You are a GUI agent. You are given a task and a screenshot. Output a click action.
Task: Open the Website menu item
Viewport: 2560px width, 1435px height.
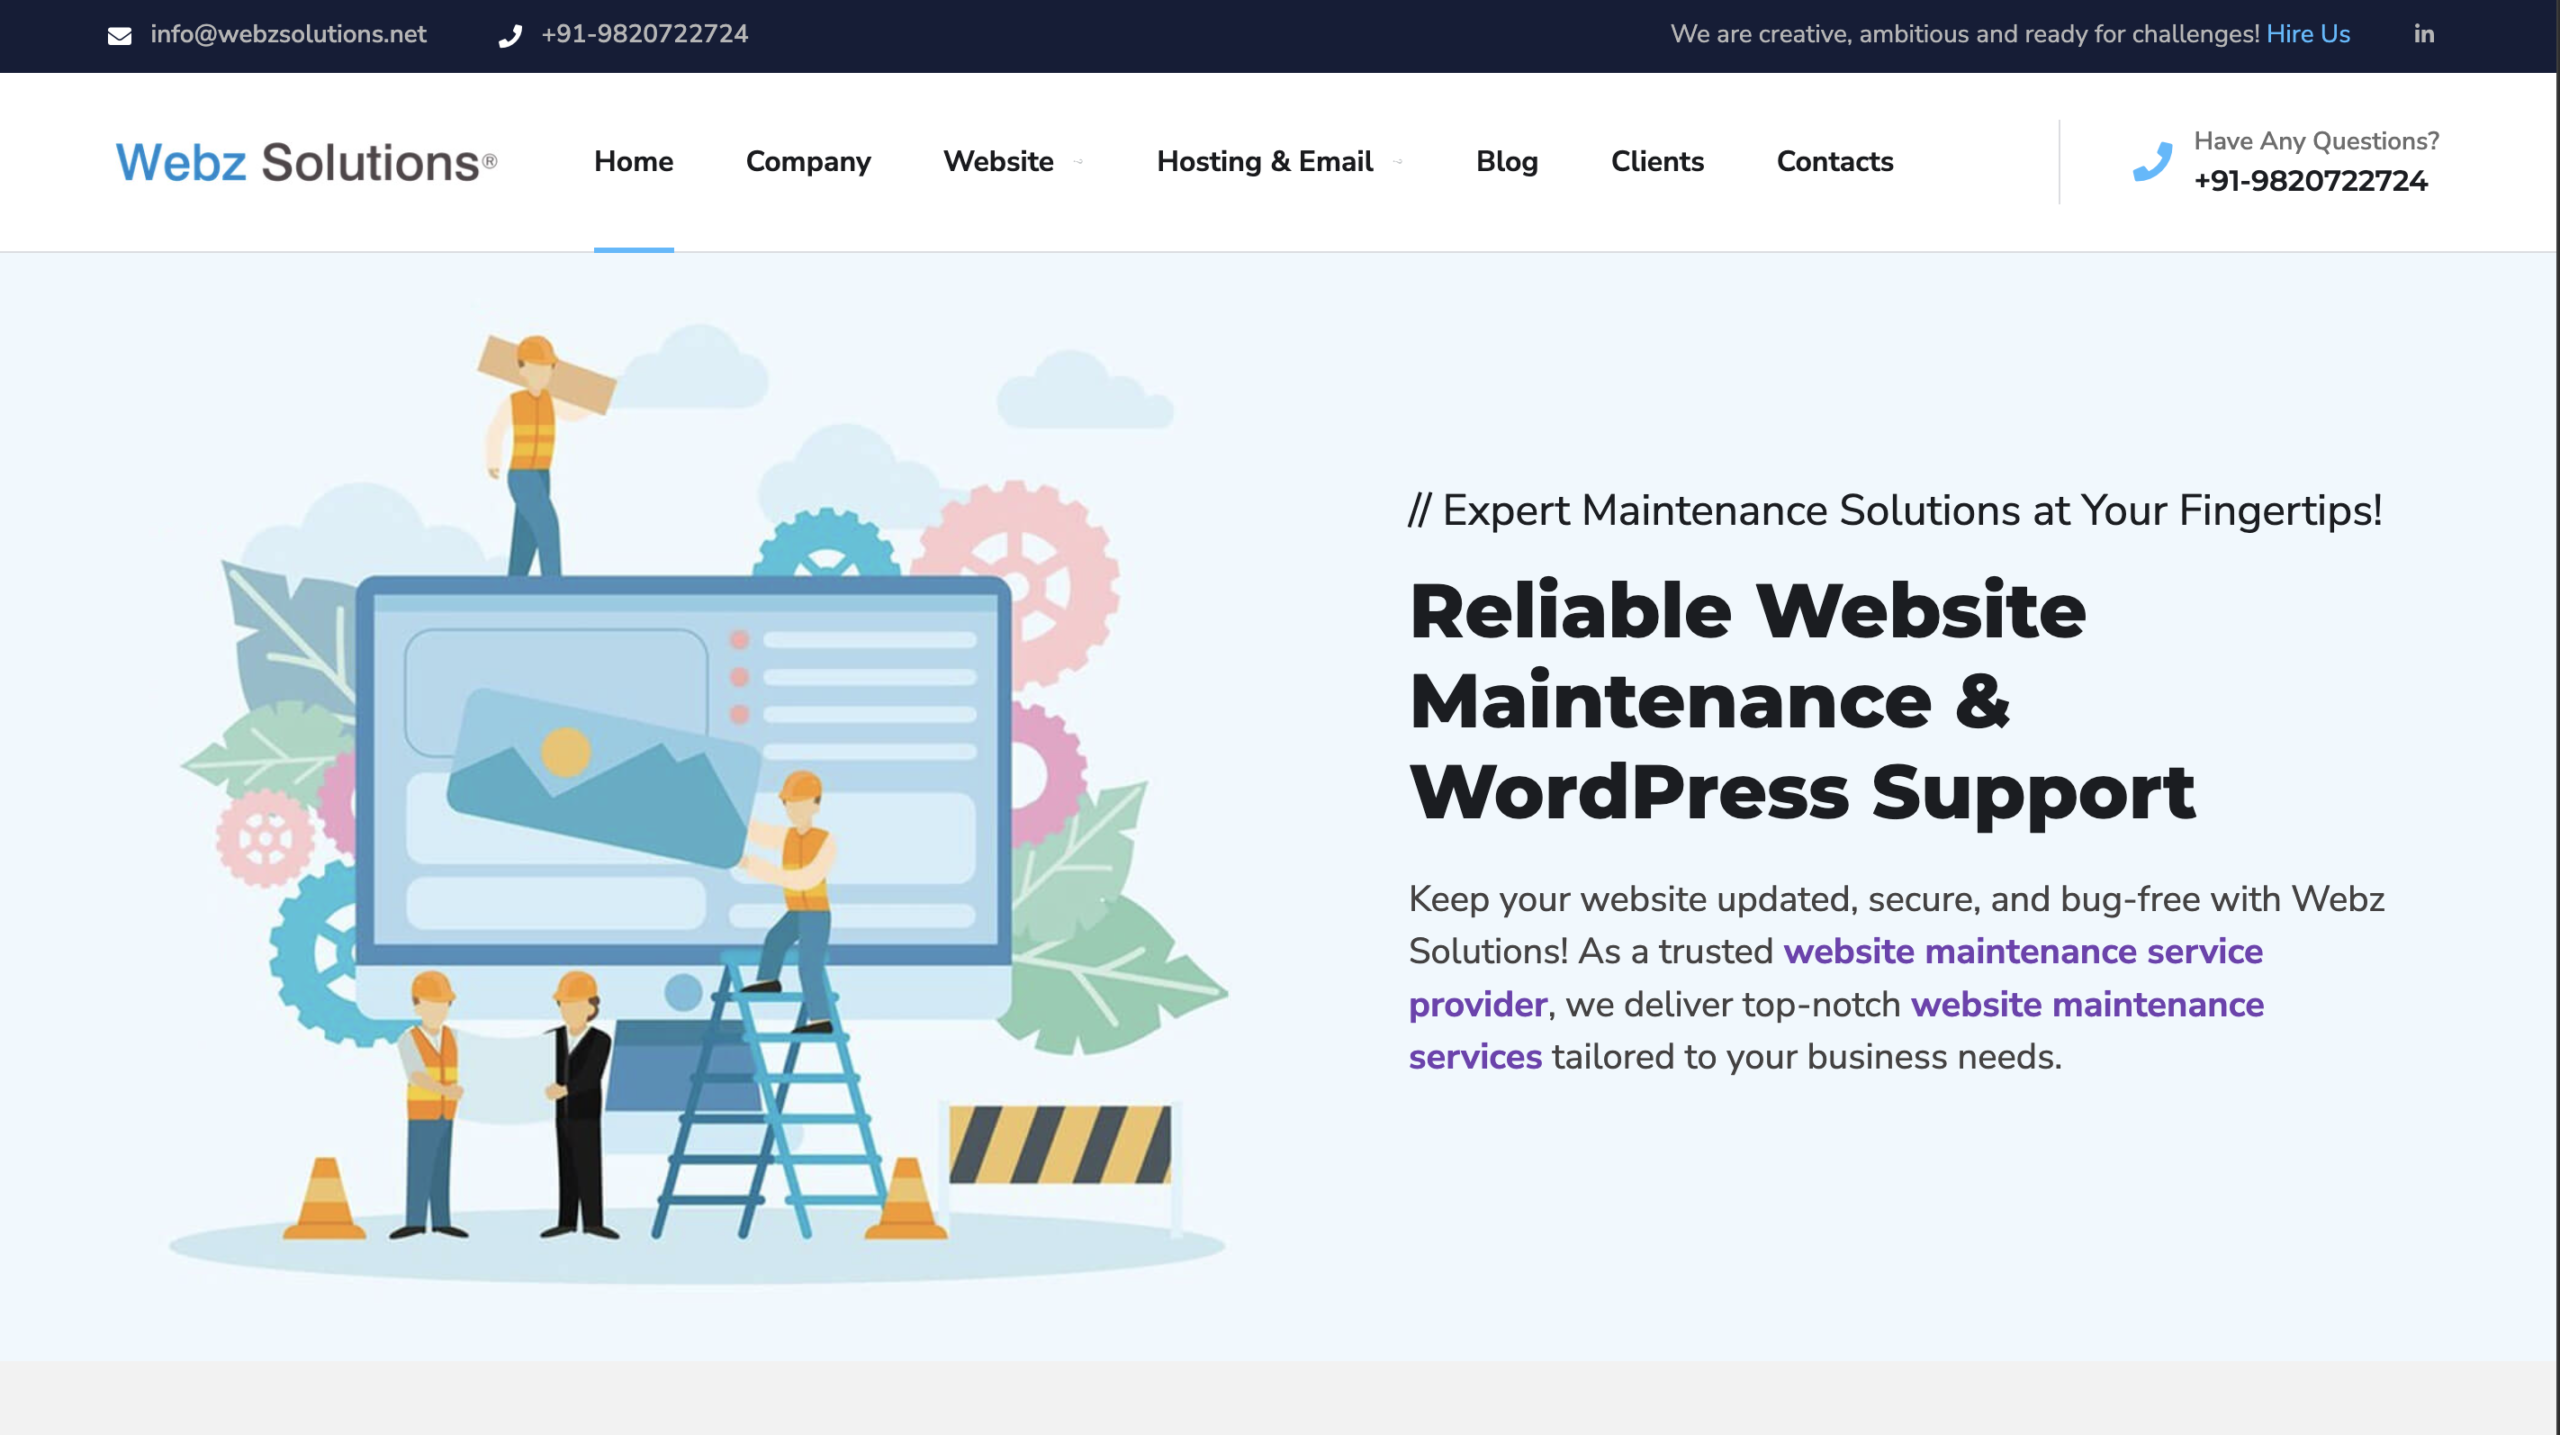(x=998, y=161)
